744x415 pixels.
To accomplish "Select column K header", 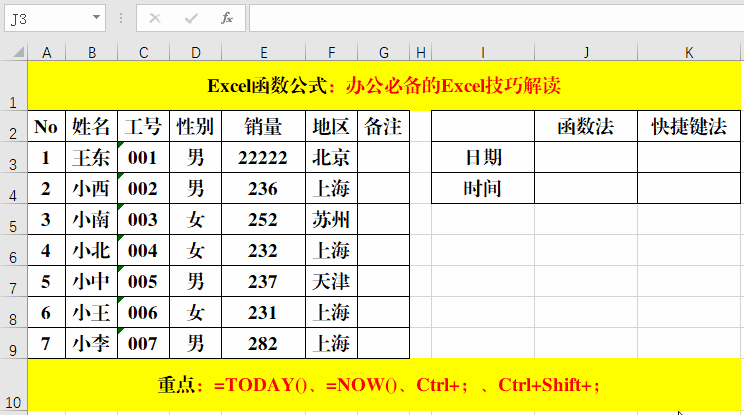I will (x=689, y=52).
